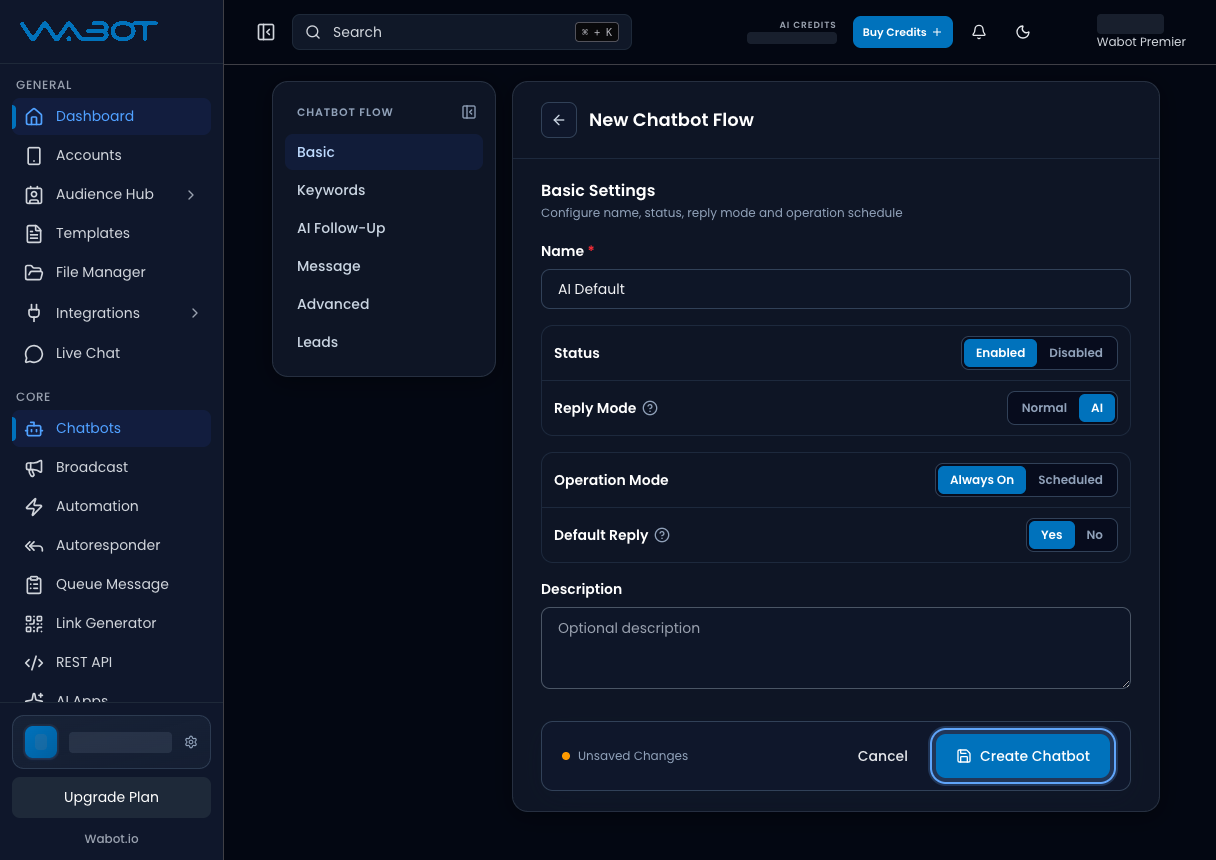Click the Queue Message clipboard icon
Image resolution: width=1216 pixels, height=860 pixels.
34,584
